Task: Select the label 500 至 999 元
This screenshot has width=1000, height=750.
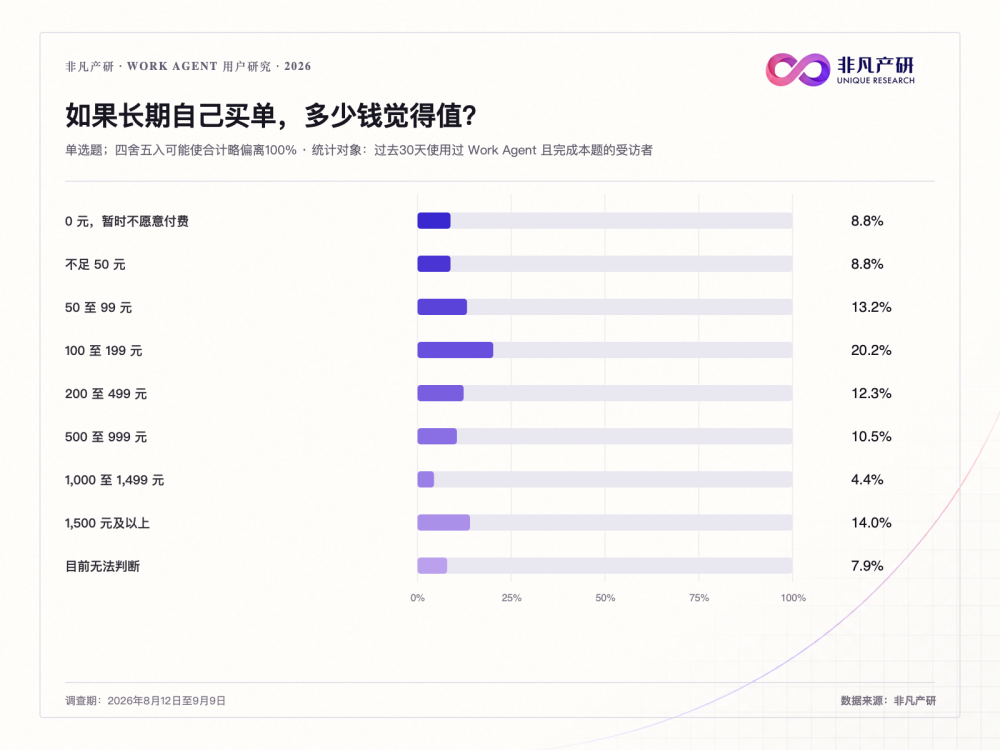Action: 106,437
